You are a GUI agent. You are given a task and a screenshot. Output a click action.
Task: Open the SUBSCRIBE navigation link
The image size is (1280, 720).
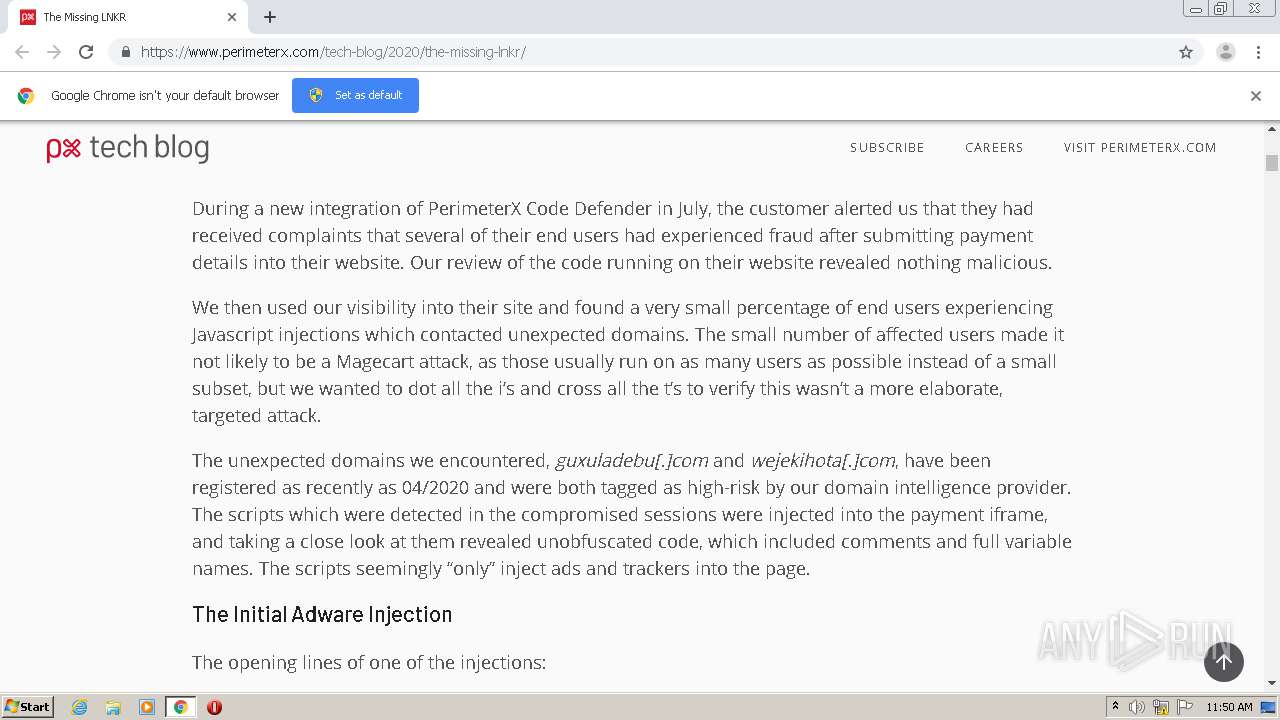click(887, 148)
